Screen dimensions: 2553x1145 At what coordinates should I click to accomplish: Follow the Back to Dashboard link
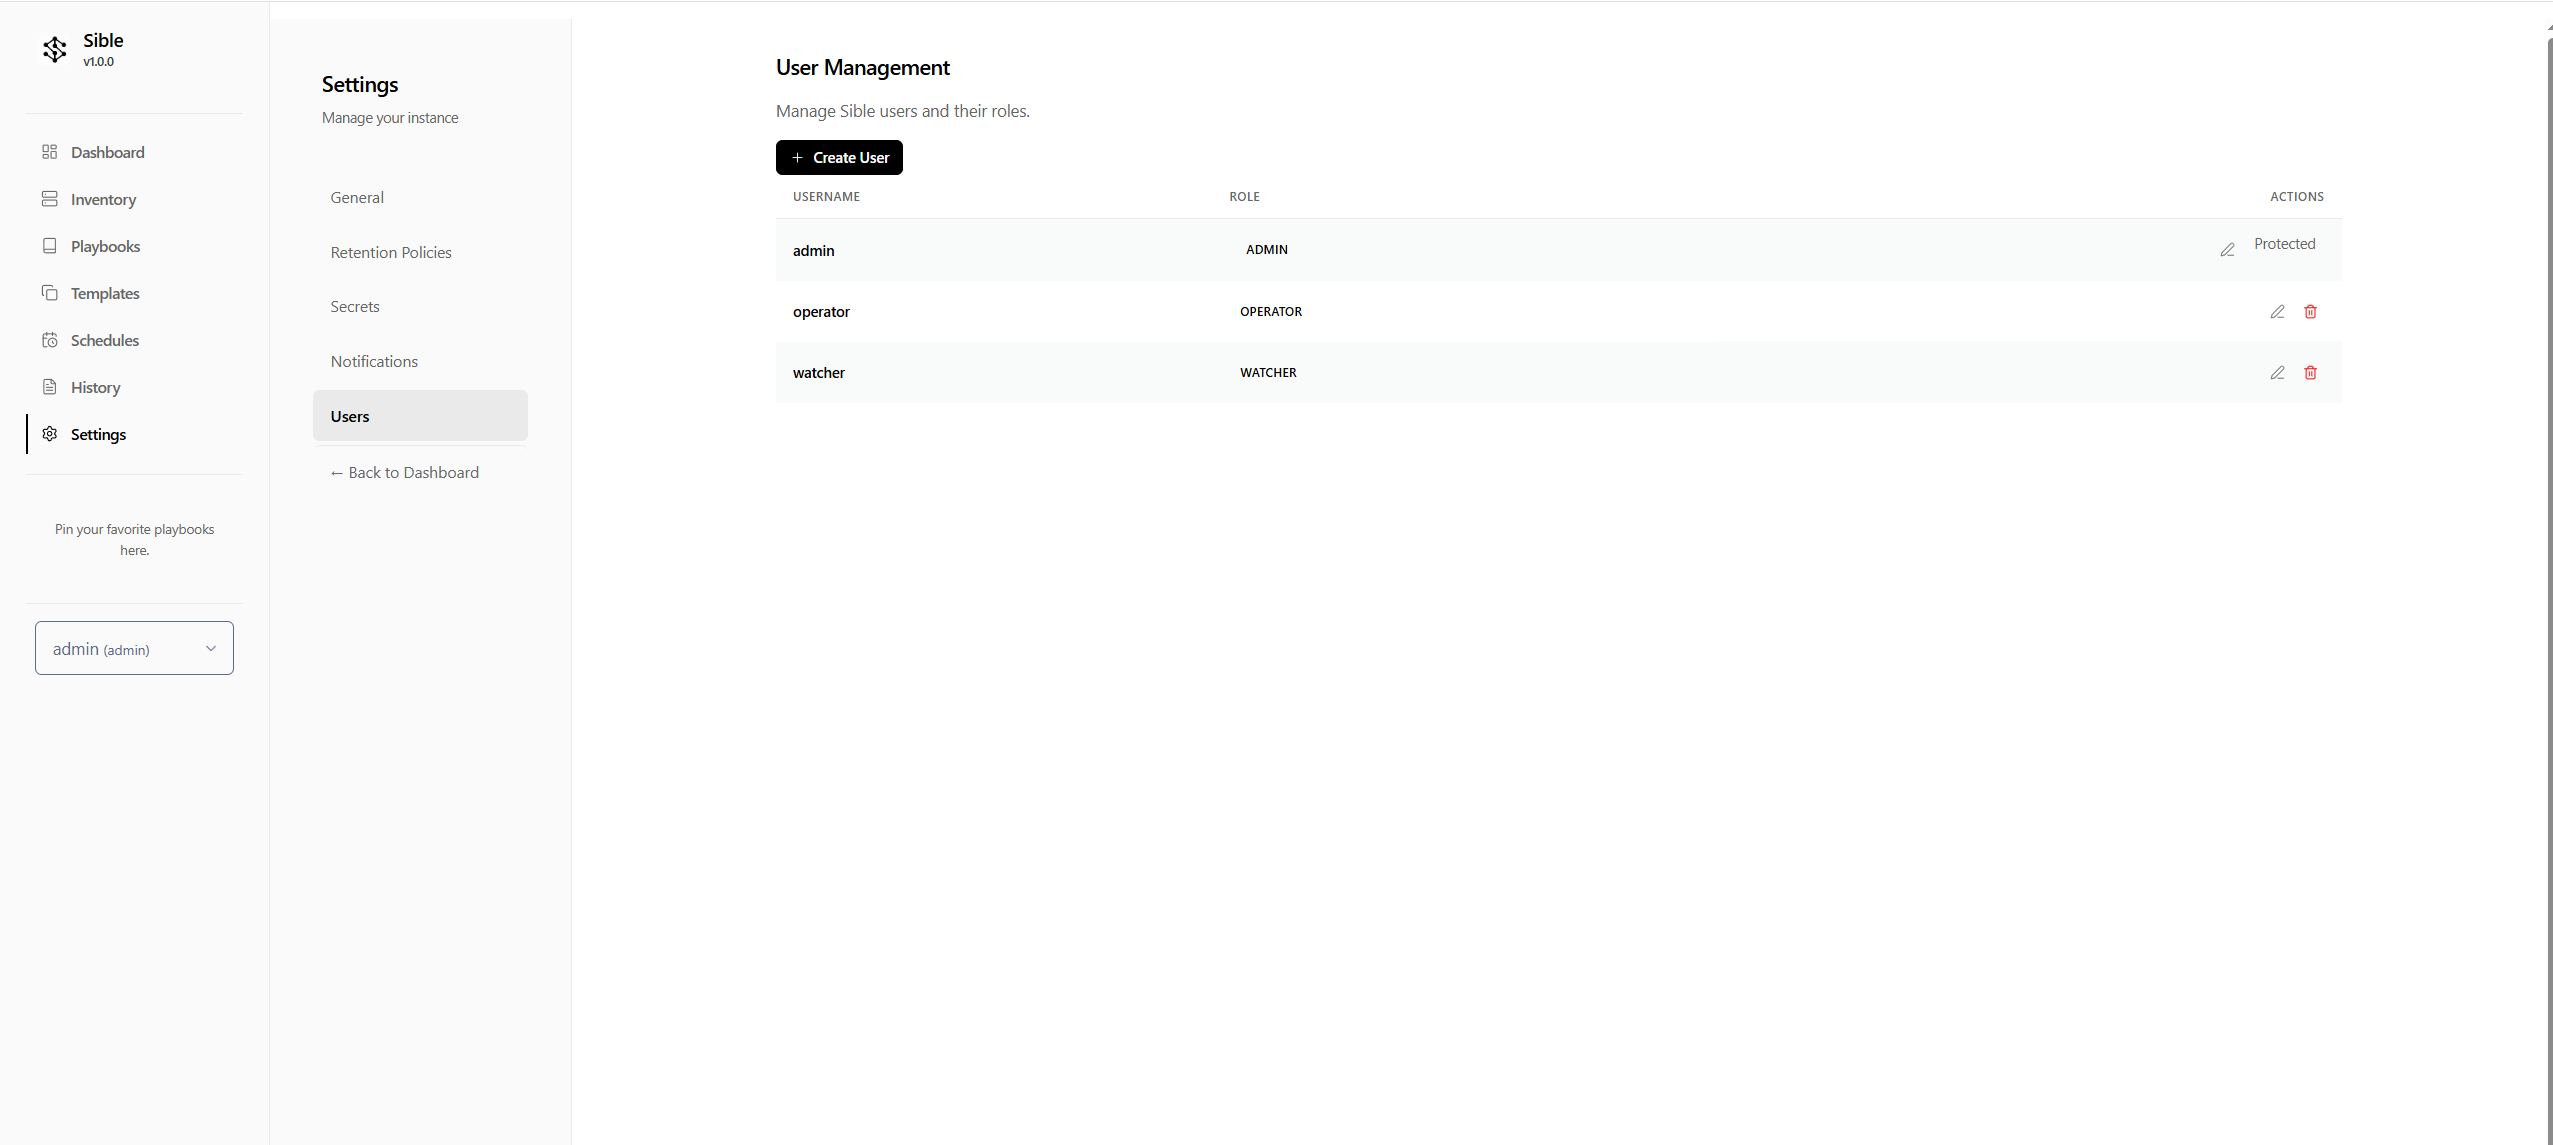pyautogui.click(x=404, y=471)
